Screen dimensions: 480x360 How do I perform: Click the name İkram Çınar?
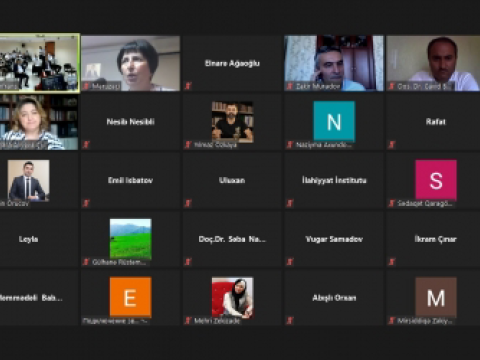click(x=436, y=239)
